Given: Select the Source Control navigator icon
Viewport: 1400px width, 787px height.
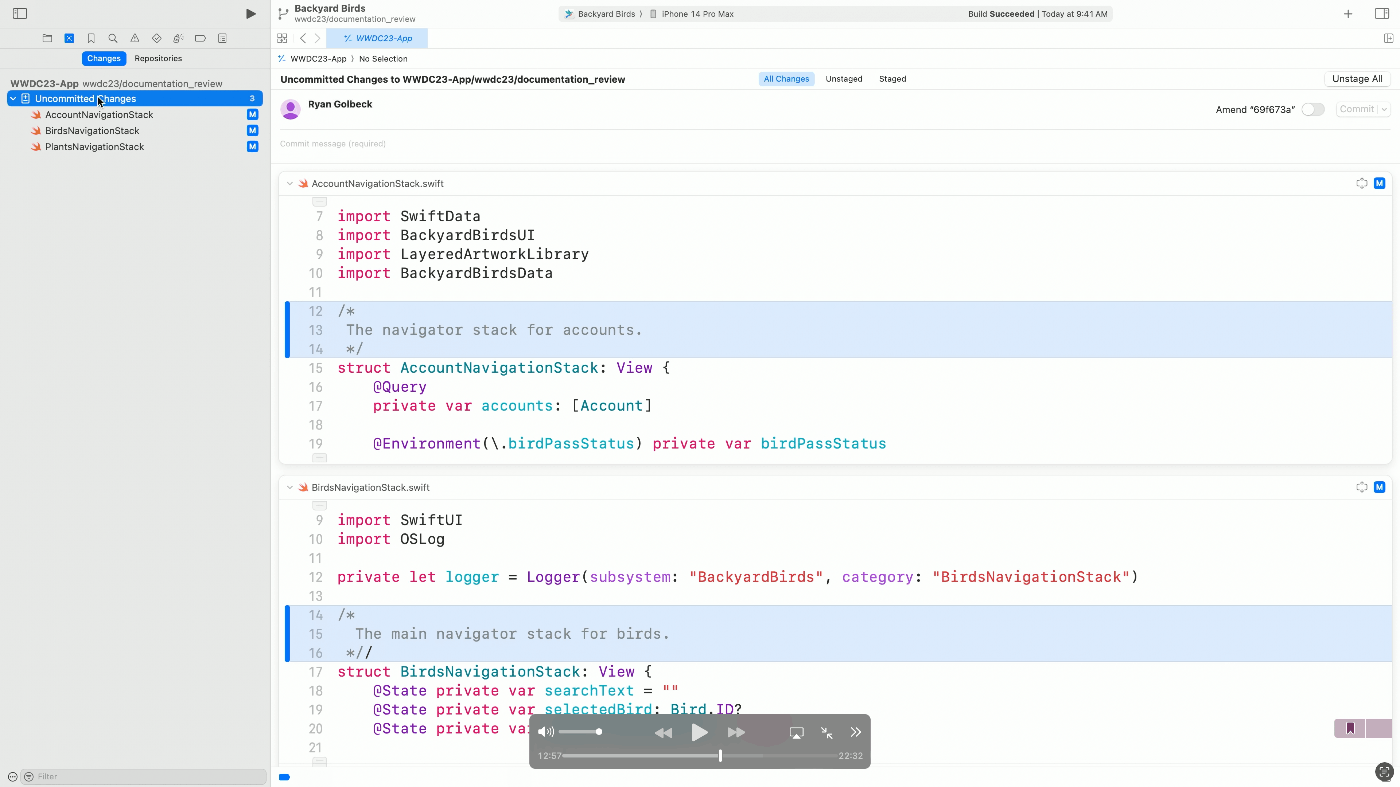Looking at the screenshot, I should [69, 38].
